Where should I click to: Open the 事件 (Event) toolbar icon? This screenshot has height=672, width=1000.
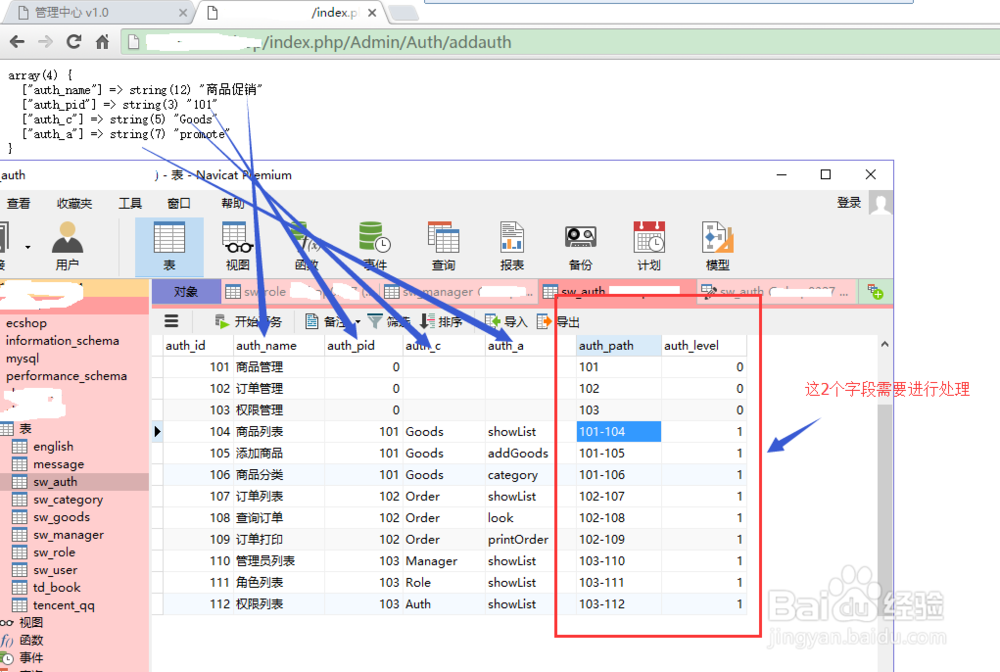click(374, 246)
